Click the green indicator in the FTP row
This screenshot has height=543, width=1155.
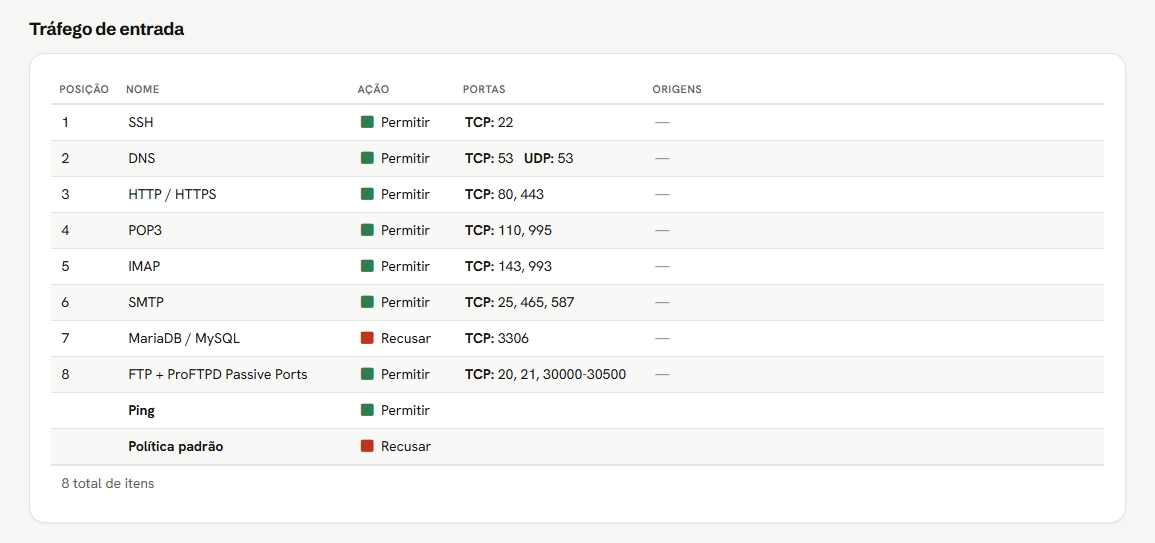pyautogui.click(x=367, y=374)
